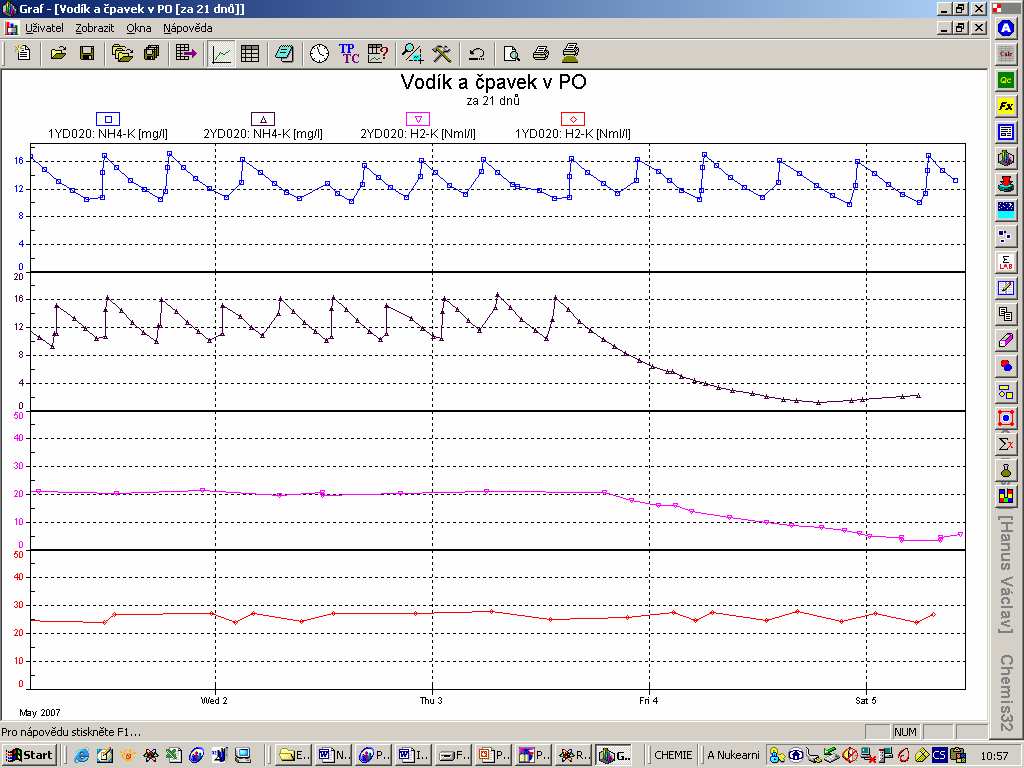Click the 'A Nukearni' taskbar toolbar label

(733, 756)
